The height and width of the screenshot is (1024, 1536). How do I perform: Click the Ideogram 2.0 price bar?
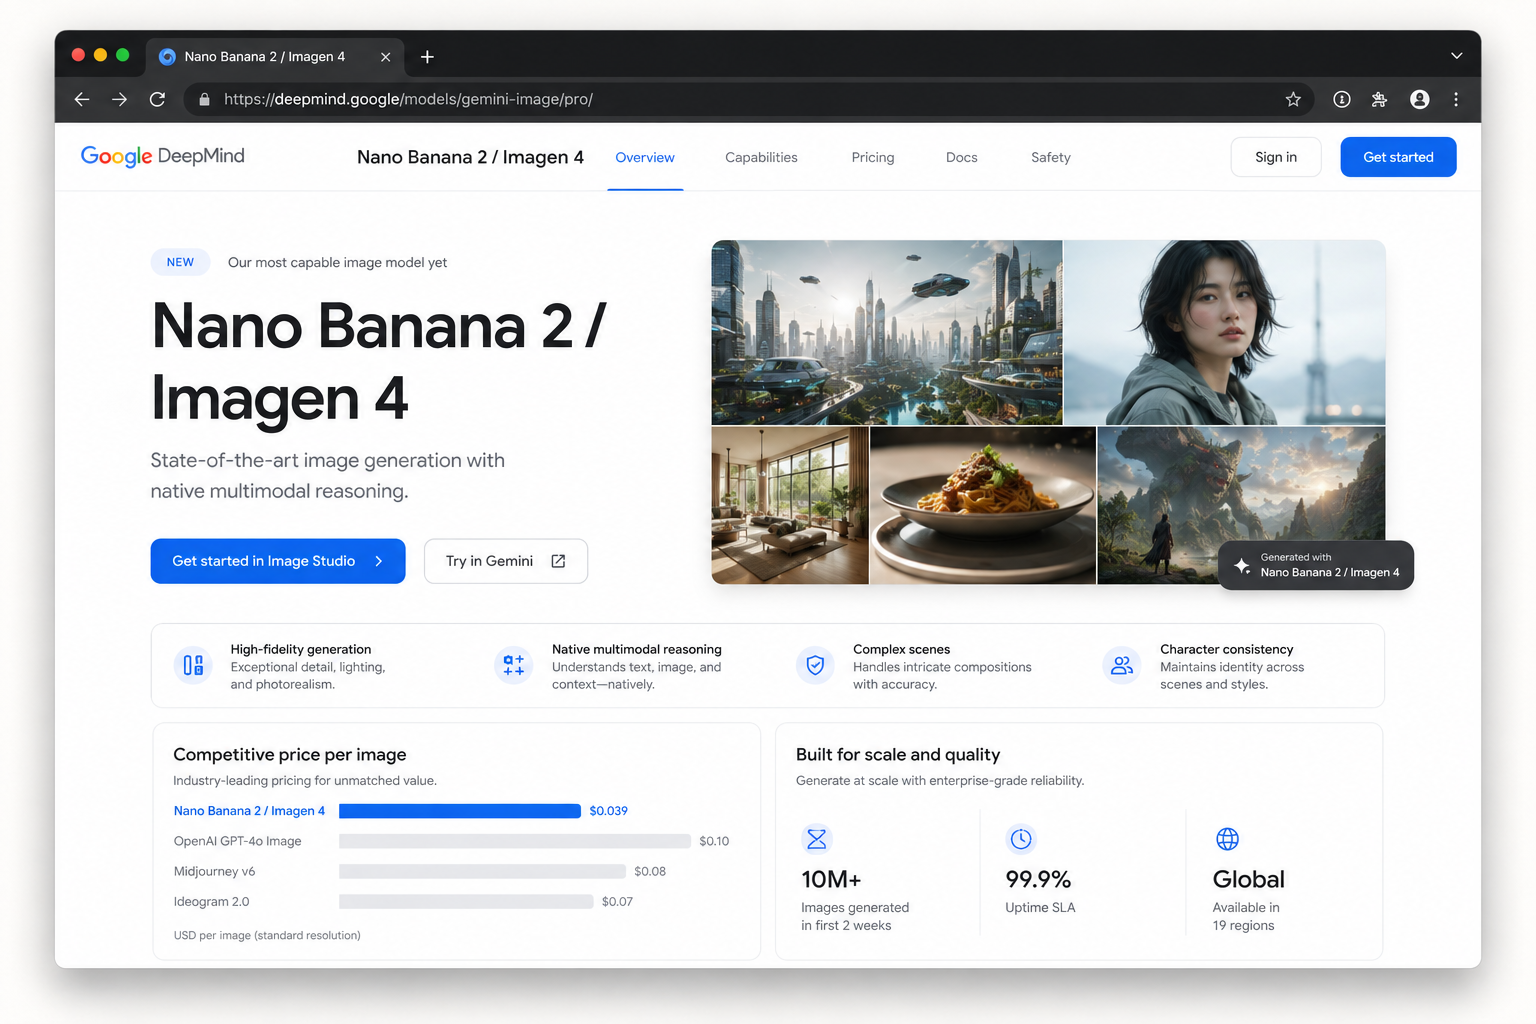pyautogui.click(x=466, y=901)
